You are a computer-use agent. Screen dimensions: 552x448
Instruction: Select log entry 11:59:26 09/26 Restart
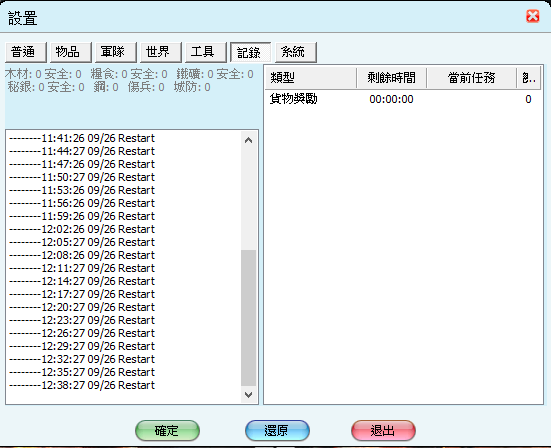click(82, 216)
